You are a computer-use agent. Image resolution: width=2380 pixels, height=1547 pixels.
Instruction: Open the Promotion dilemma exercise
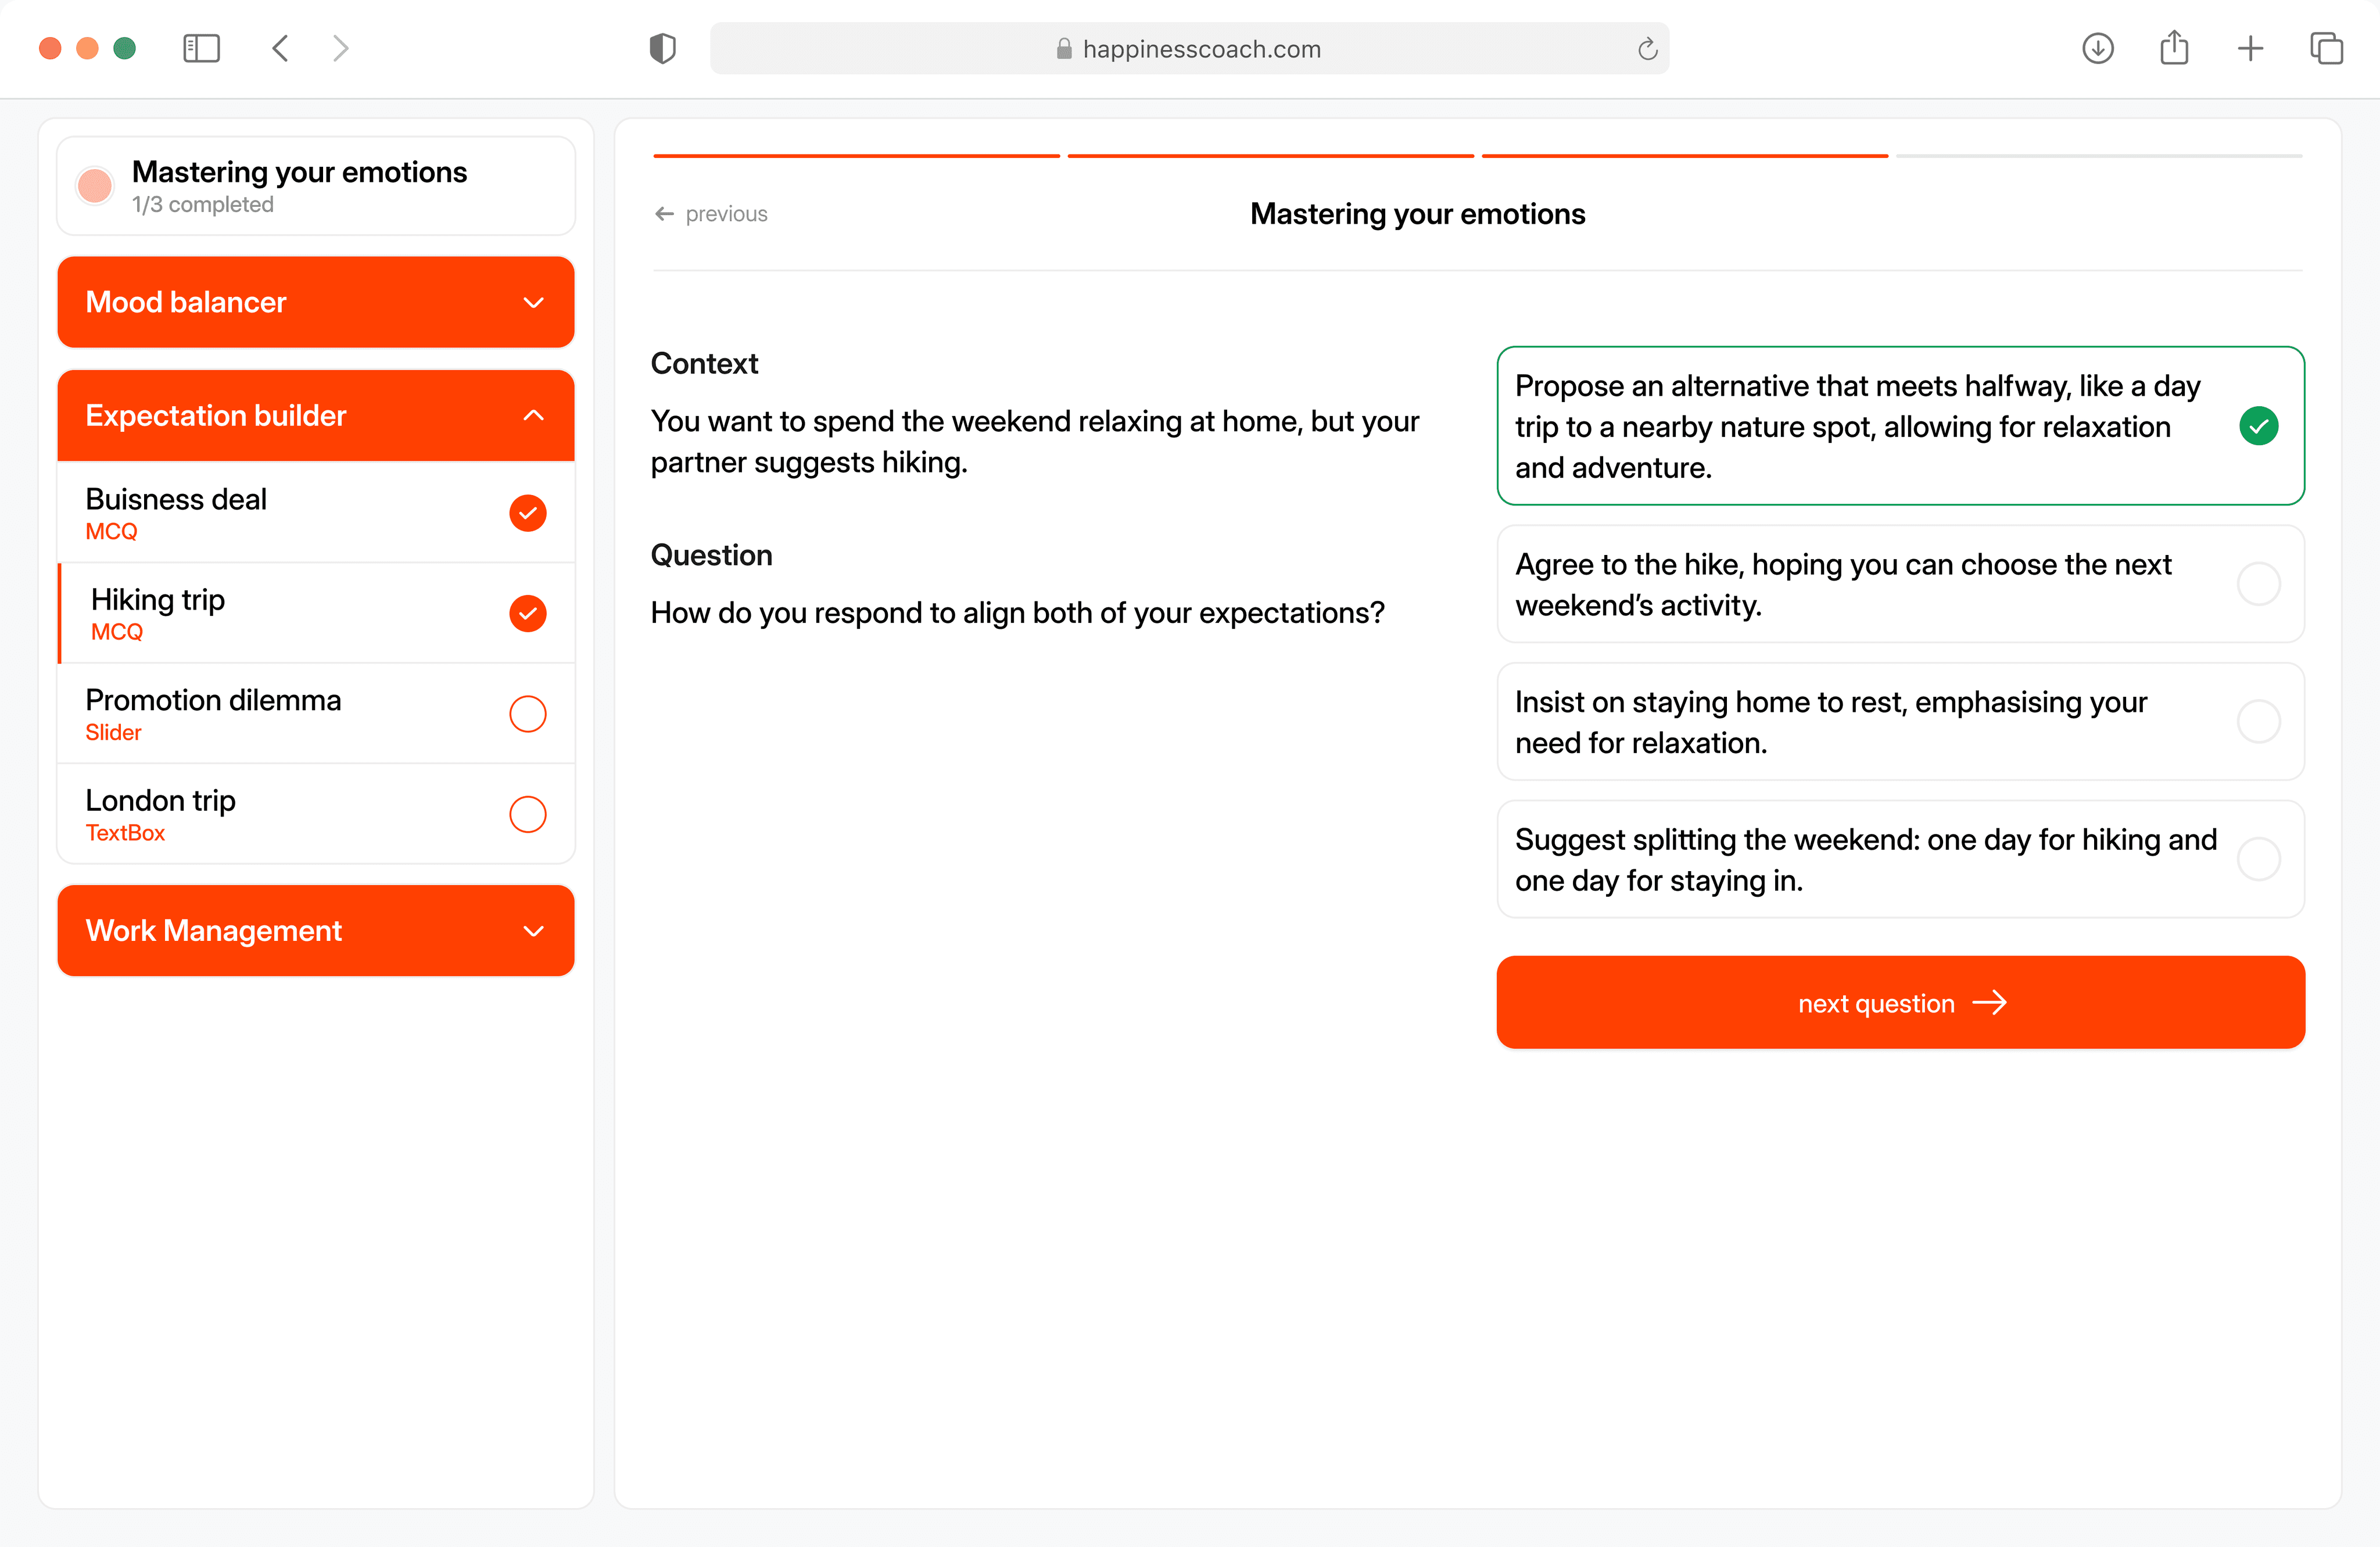[x=315, y=714]
